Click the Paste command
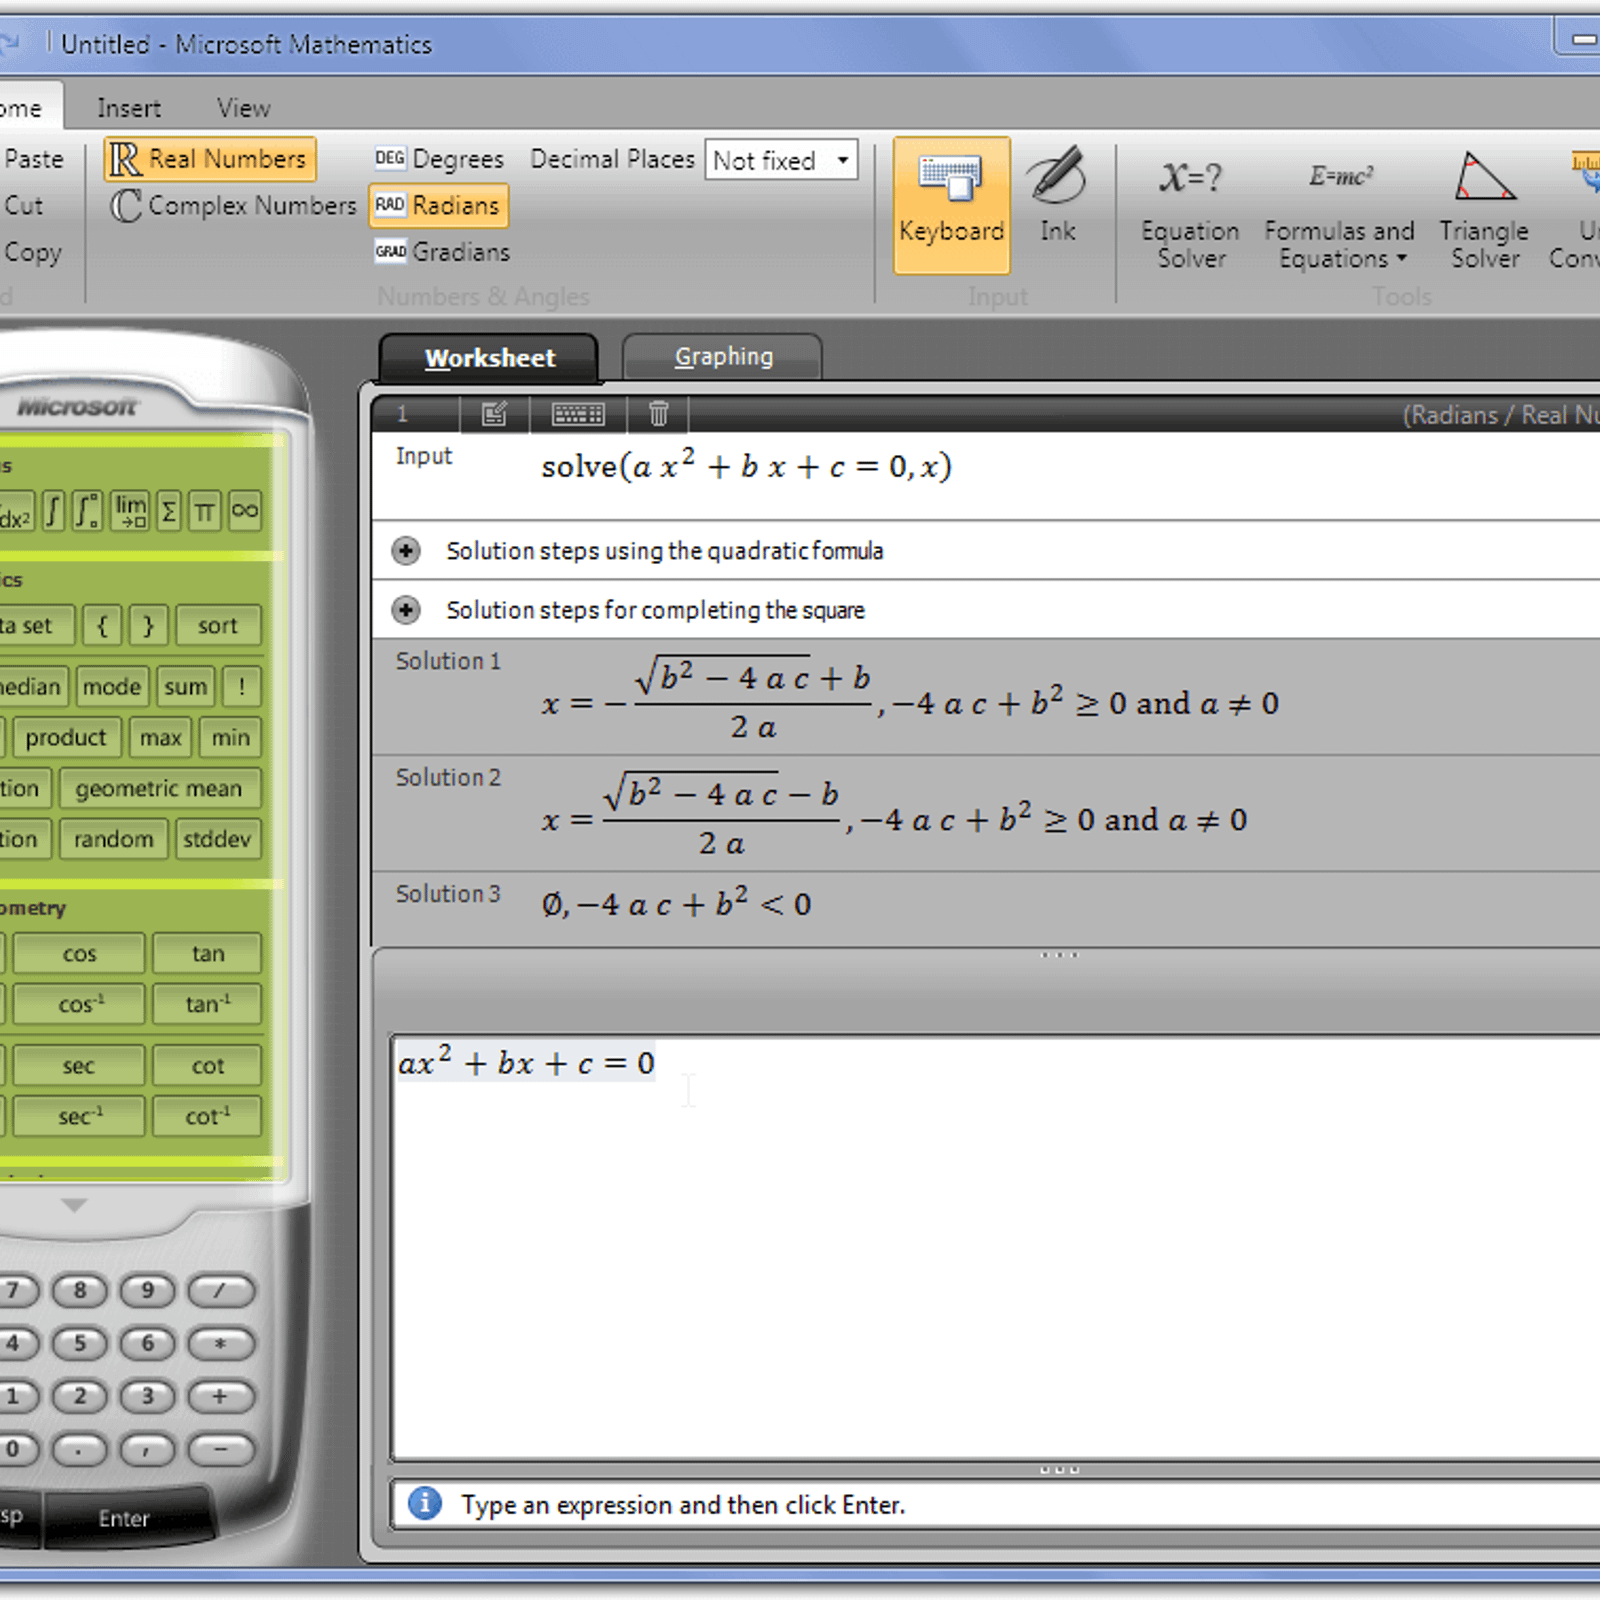1600x1600 pixels. [x=33, y=159]
